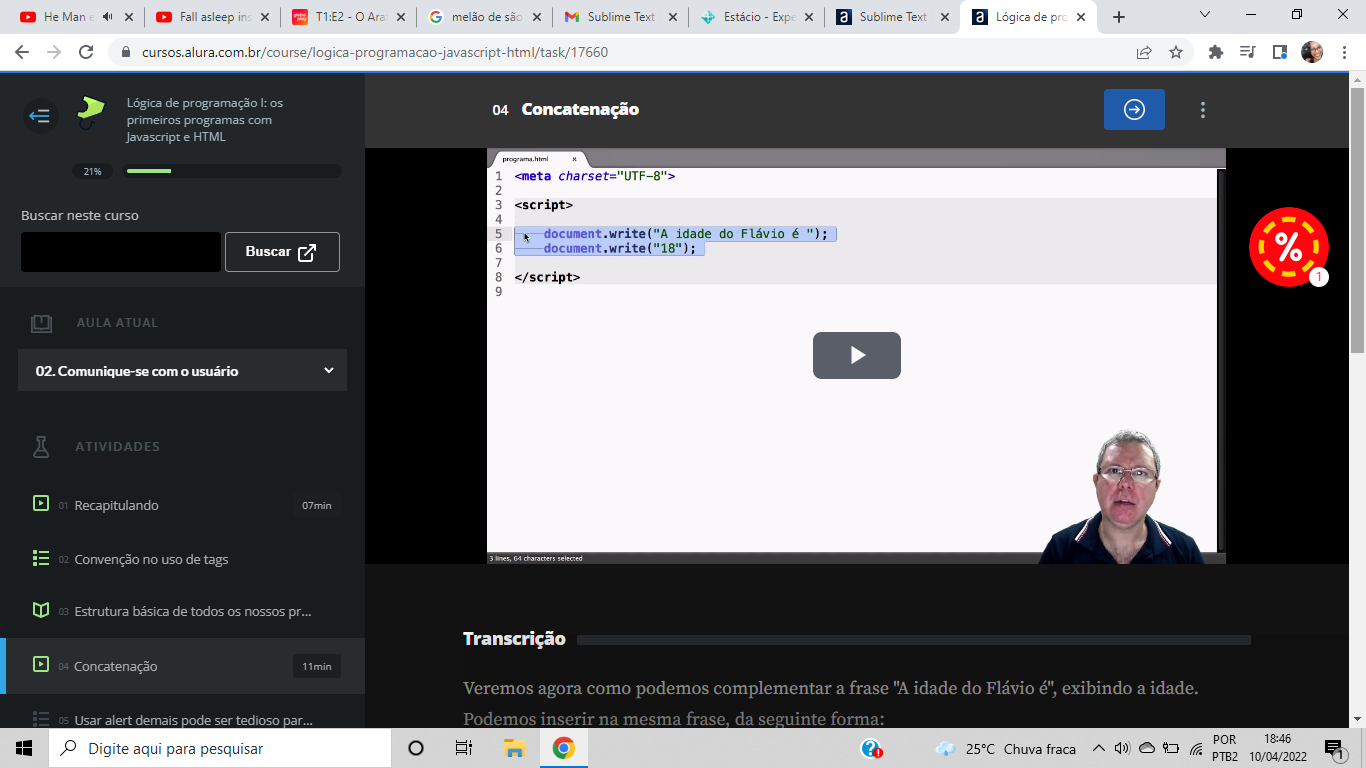
Task: Click the taskbar search box
Action: click(220, 748)
